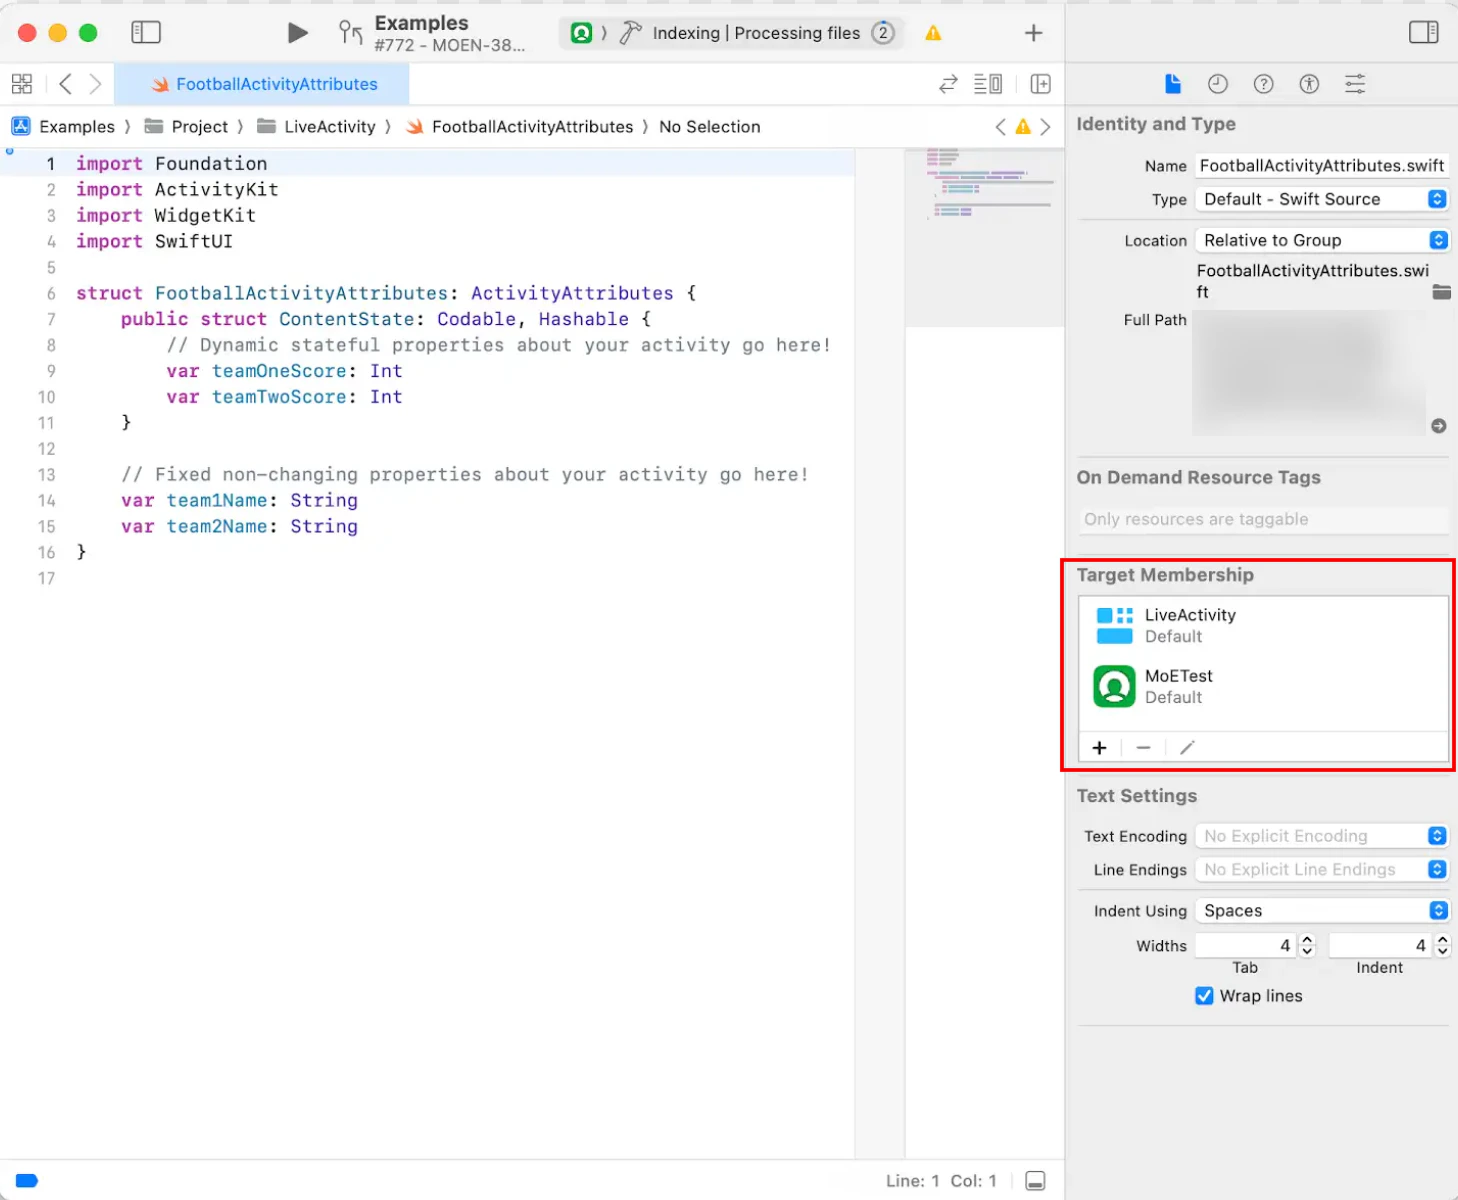This screenshot has height=1200, width=1458.
Task: Click LiveActivity in the breadcrumb path
Action: [328, 127]
